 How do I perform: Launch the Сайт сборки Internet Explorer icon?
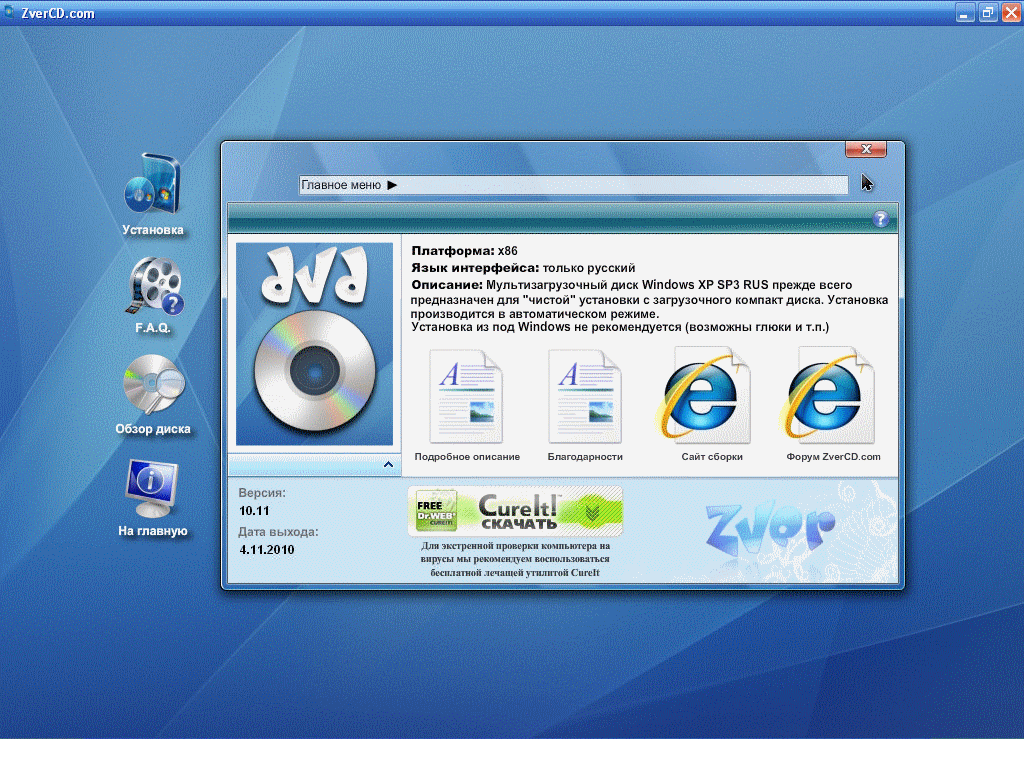click(x=711, y=397)
